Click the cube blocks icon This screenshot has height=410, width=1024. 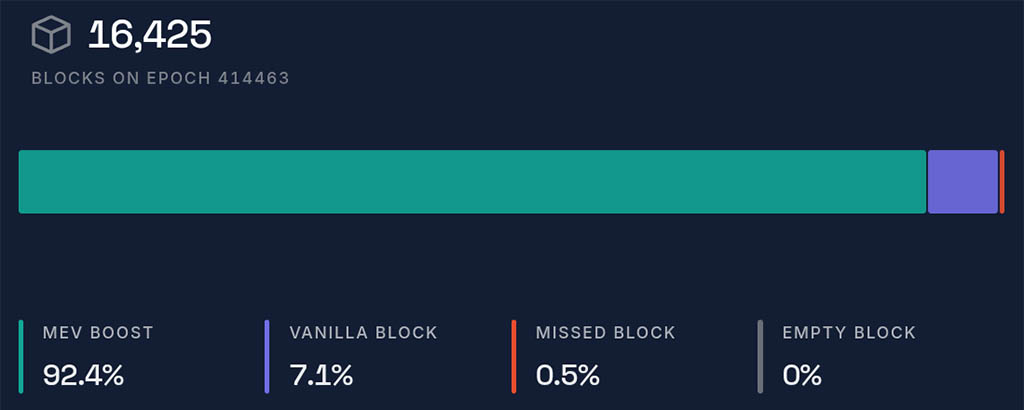click(x=49, y=36)
